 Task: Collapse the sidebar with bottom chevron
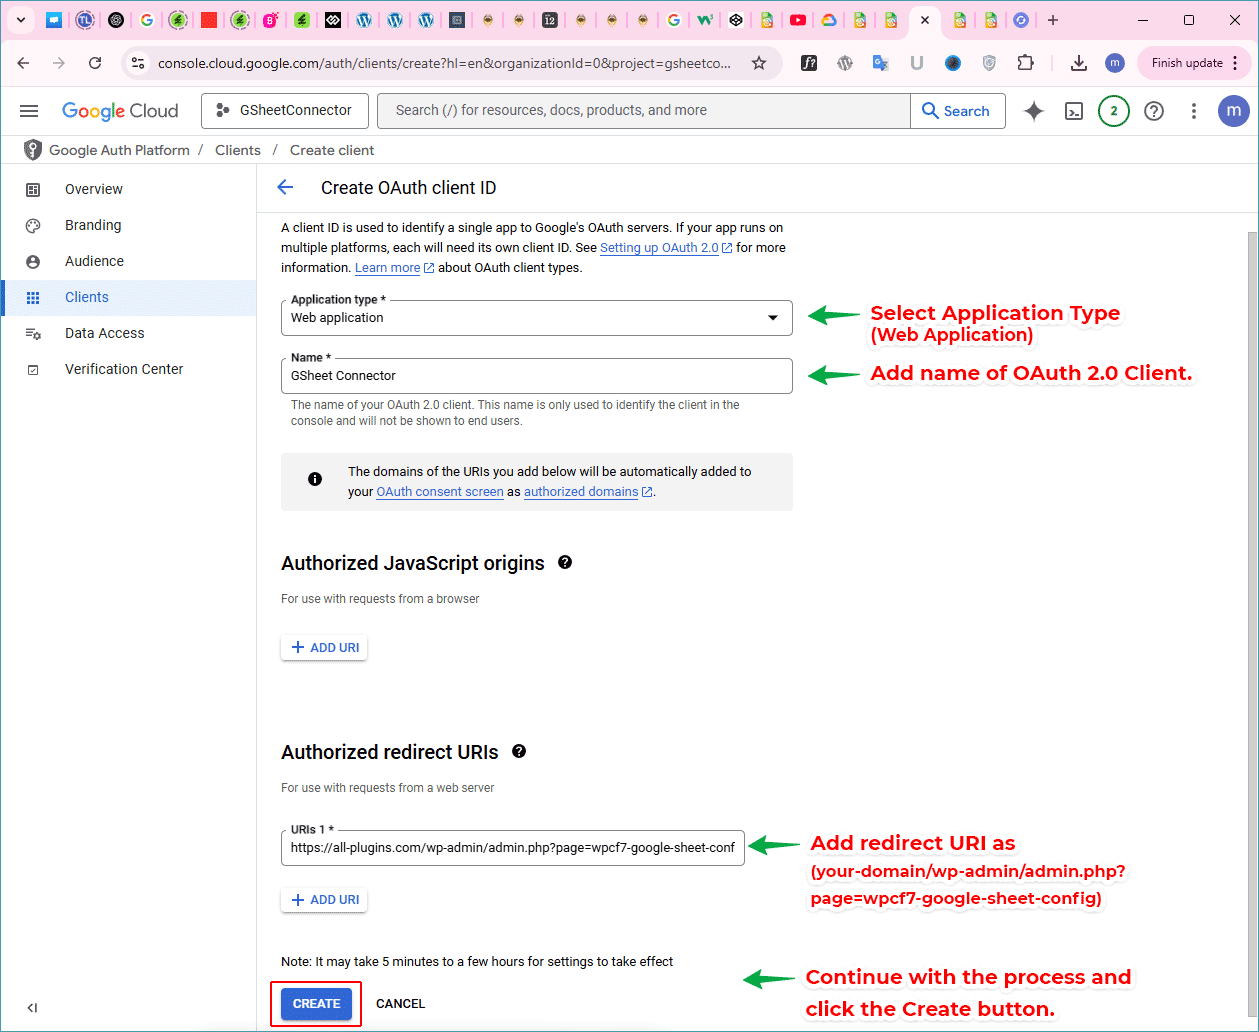tap(32, 1008)
